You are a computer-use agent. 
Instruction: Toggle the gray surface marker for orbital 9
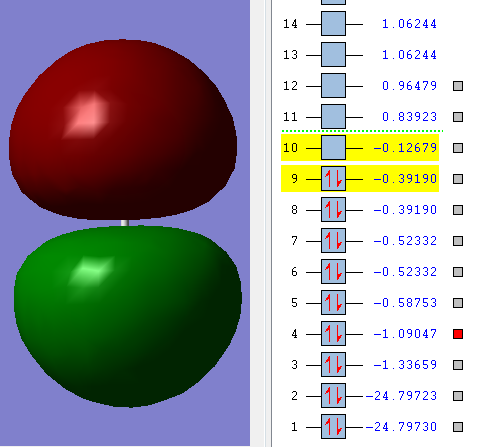click(x=458, y=179)
